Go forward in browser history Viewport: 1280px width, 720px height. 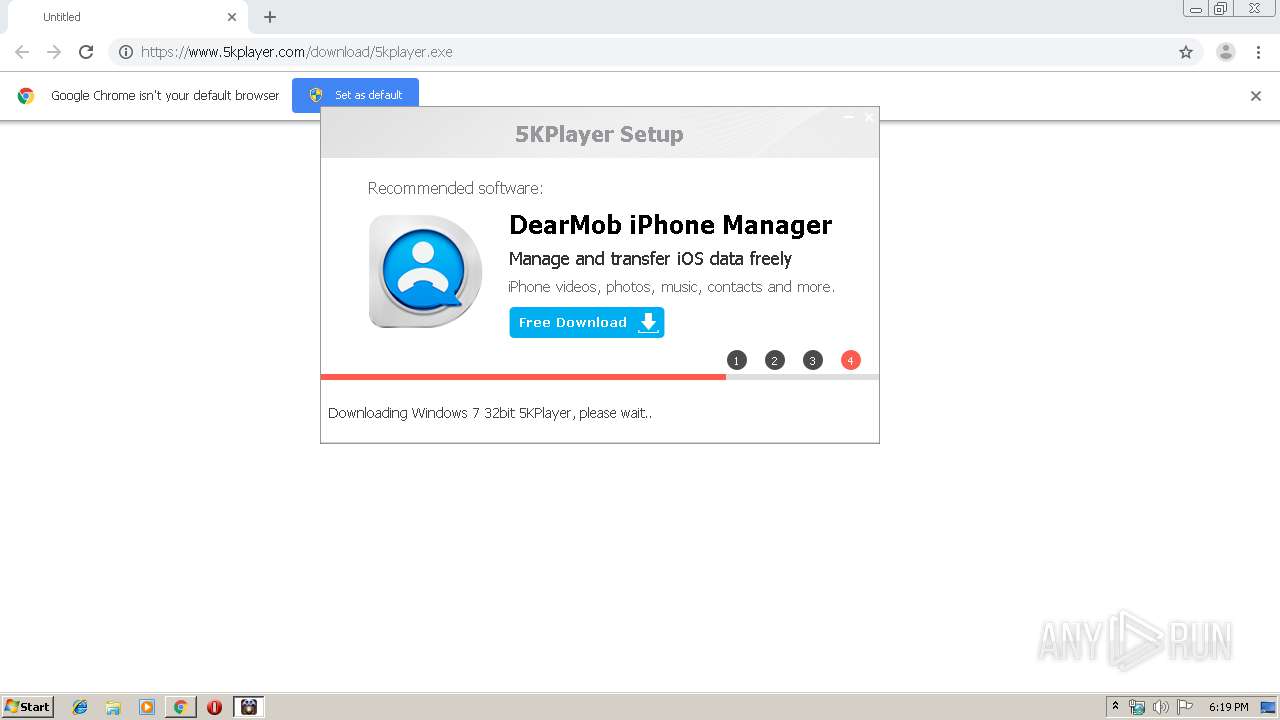[x=54, y=52]
